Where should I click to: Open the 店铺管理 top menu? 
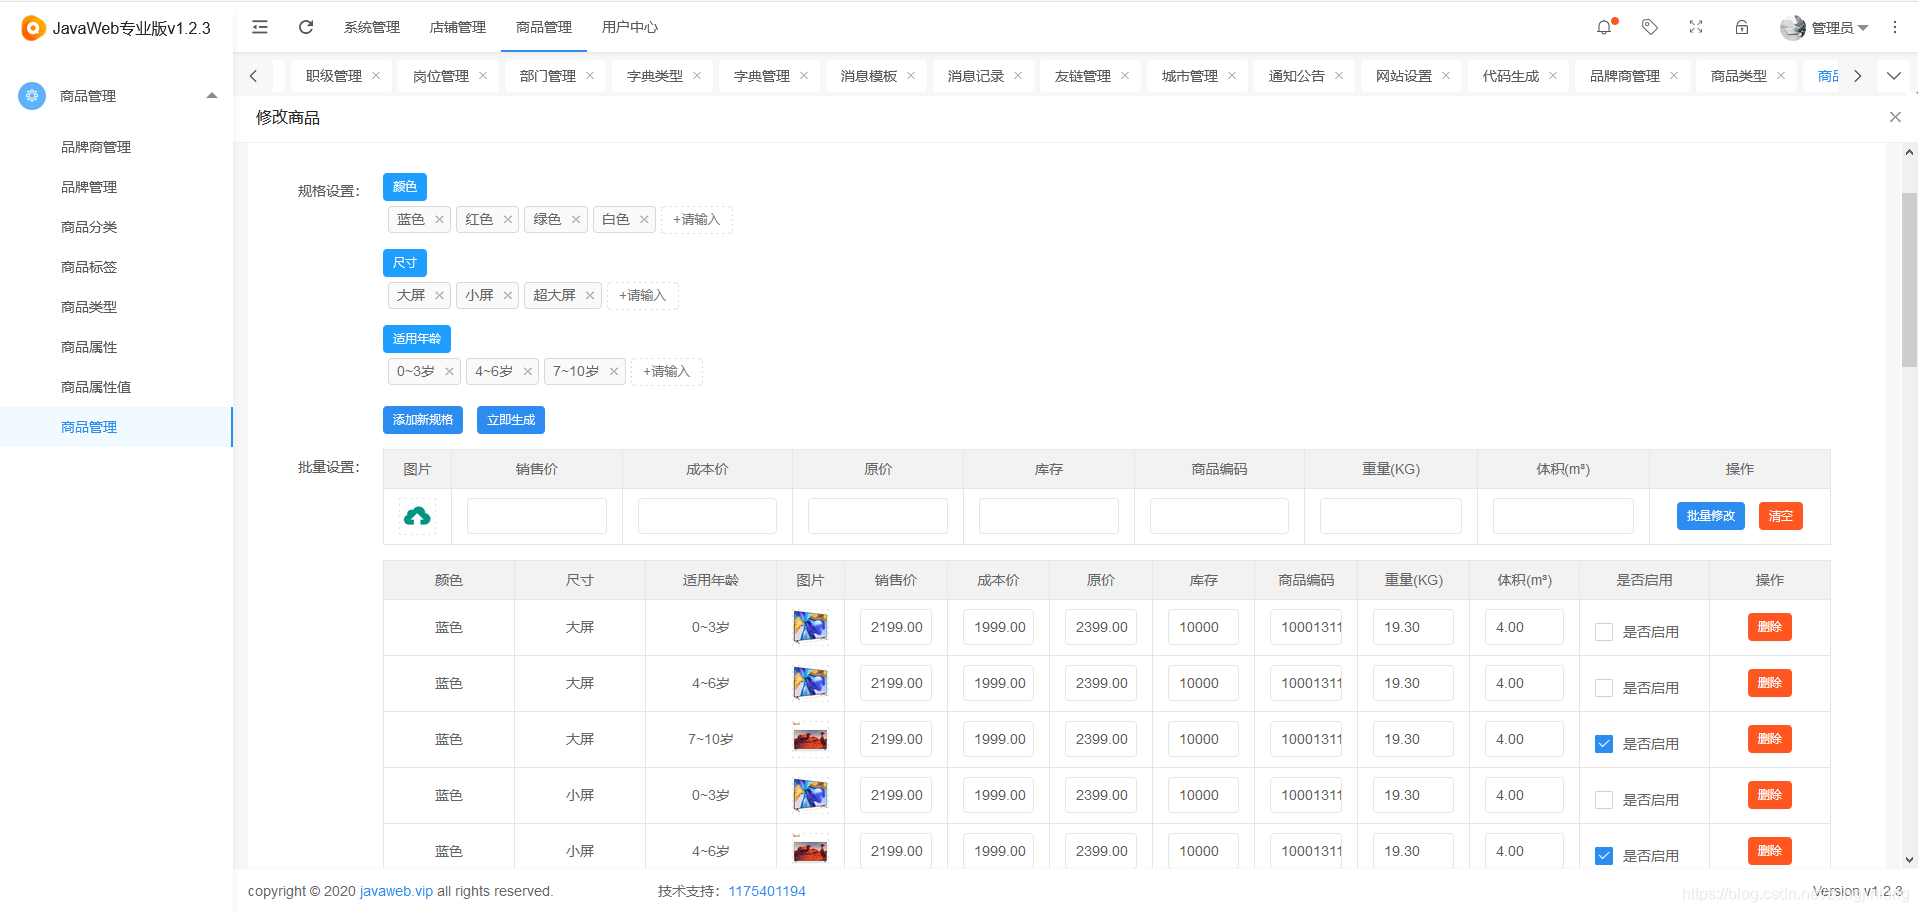458,27
